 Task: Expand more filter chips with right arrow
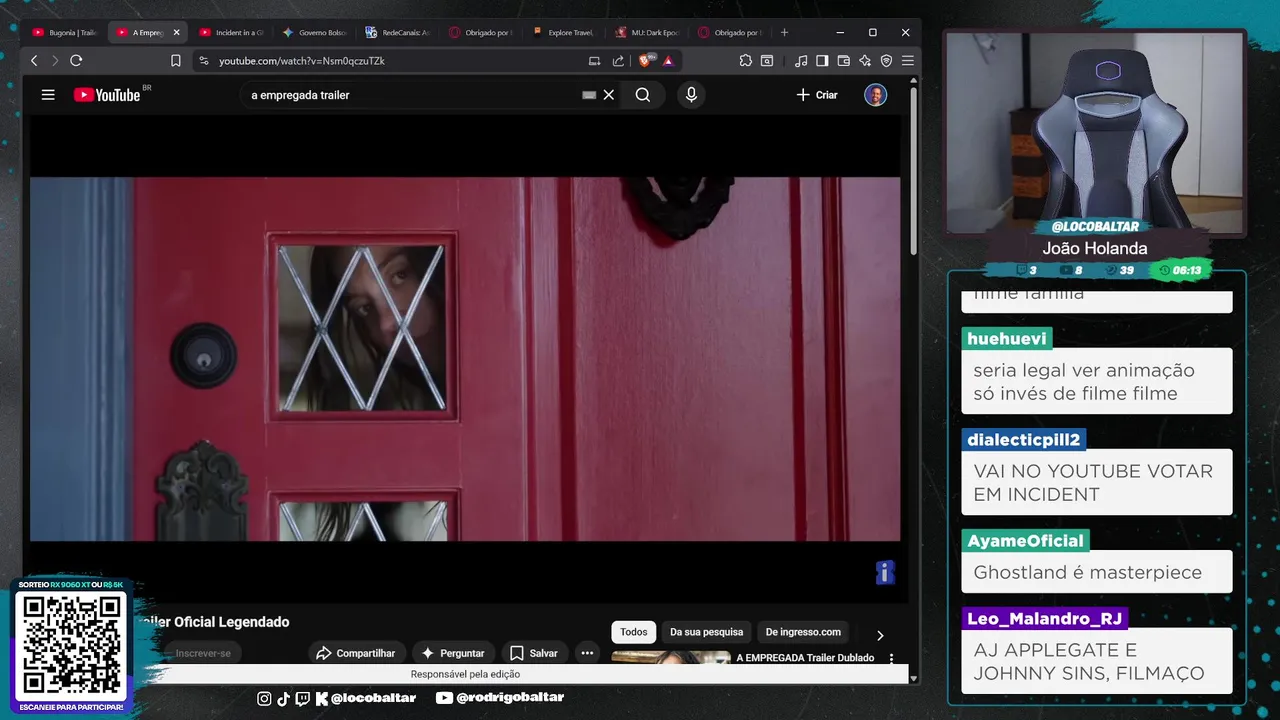(x=880, y=635)
